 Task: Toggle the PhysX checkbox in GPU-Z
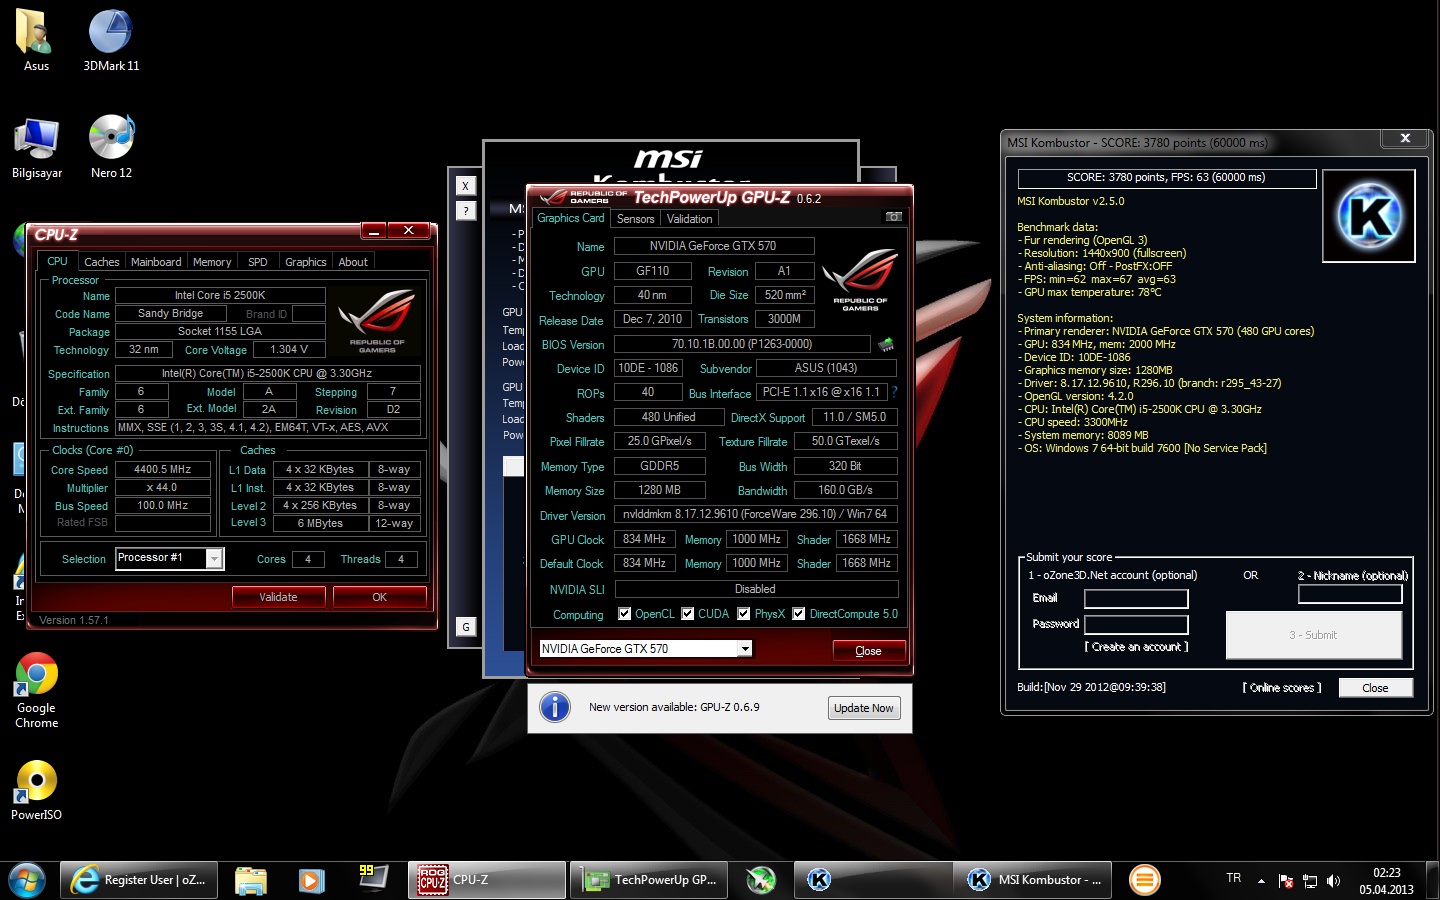744,614
